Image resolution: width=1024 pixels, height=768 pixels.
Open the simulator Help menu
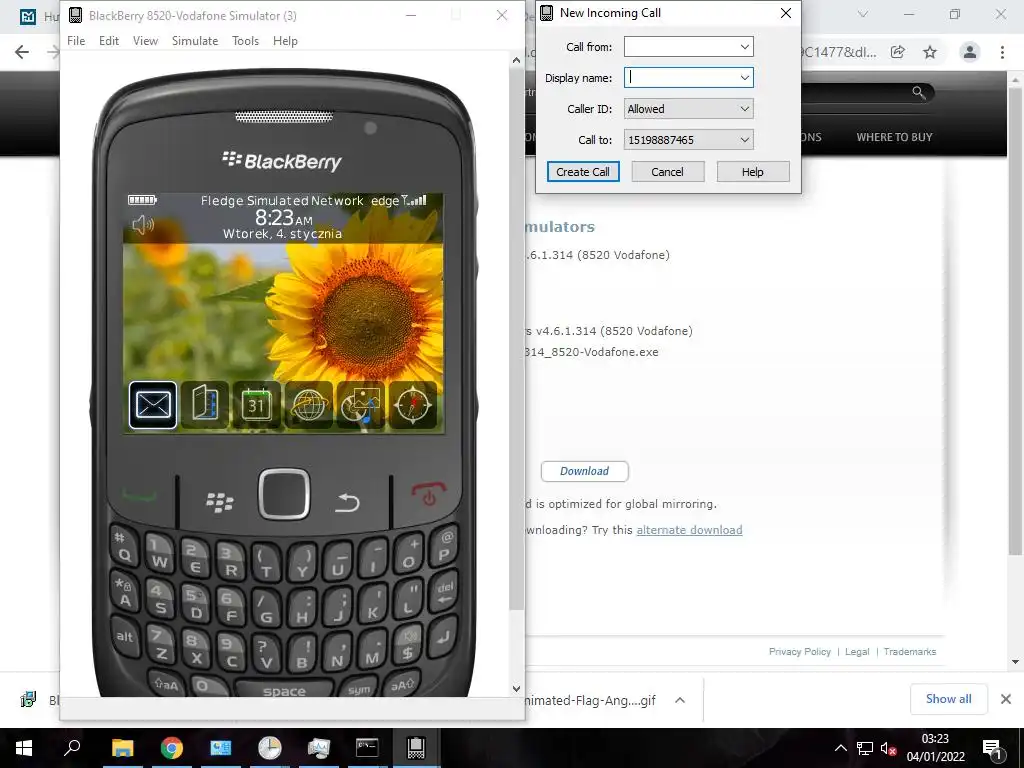tap(285, 40)
